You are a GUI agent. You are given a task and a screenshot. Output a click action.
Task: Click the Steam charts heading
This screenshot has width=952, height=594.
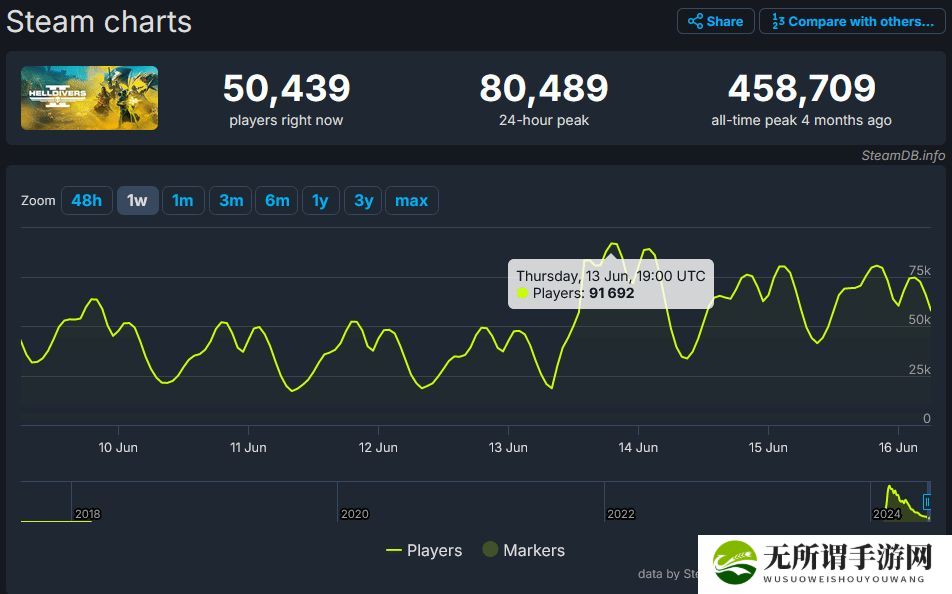[x=99, y=22]
